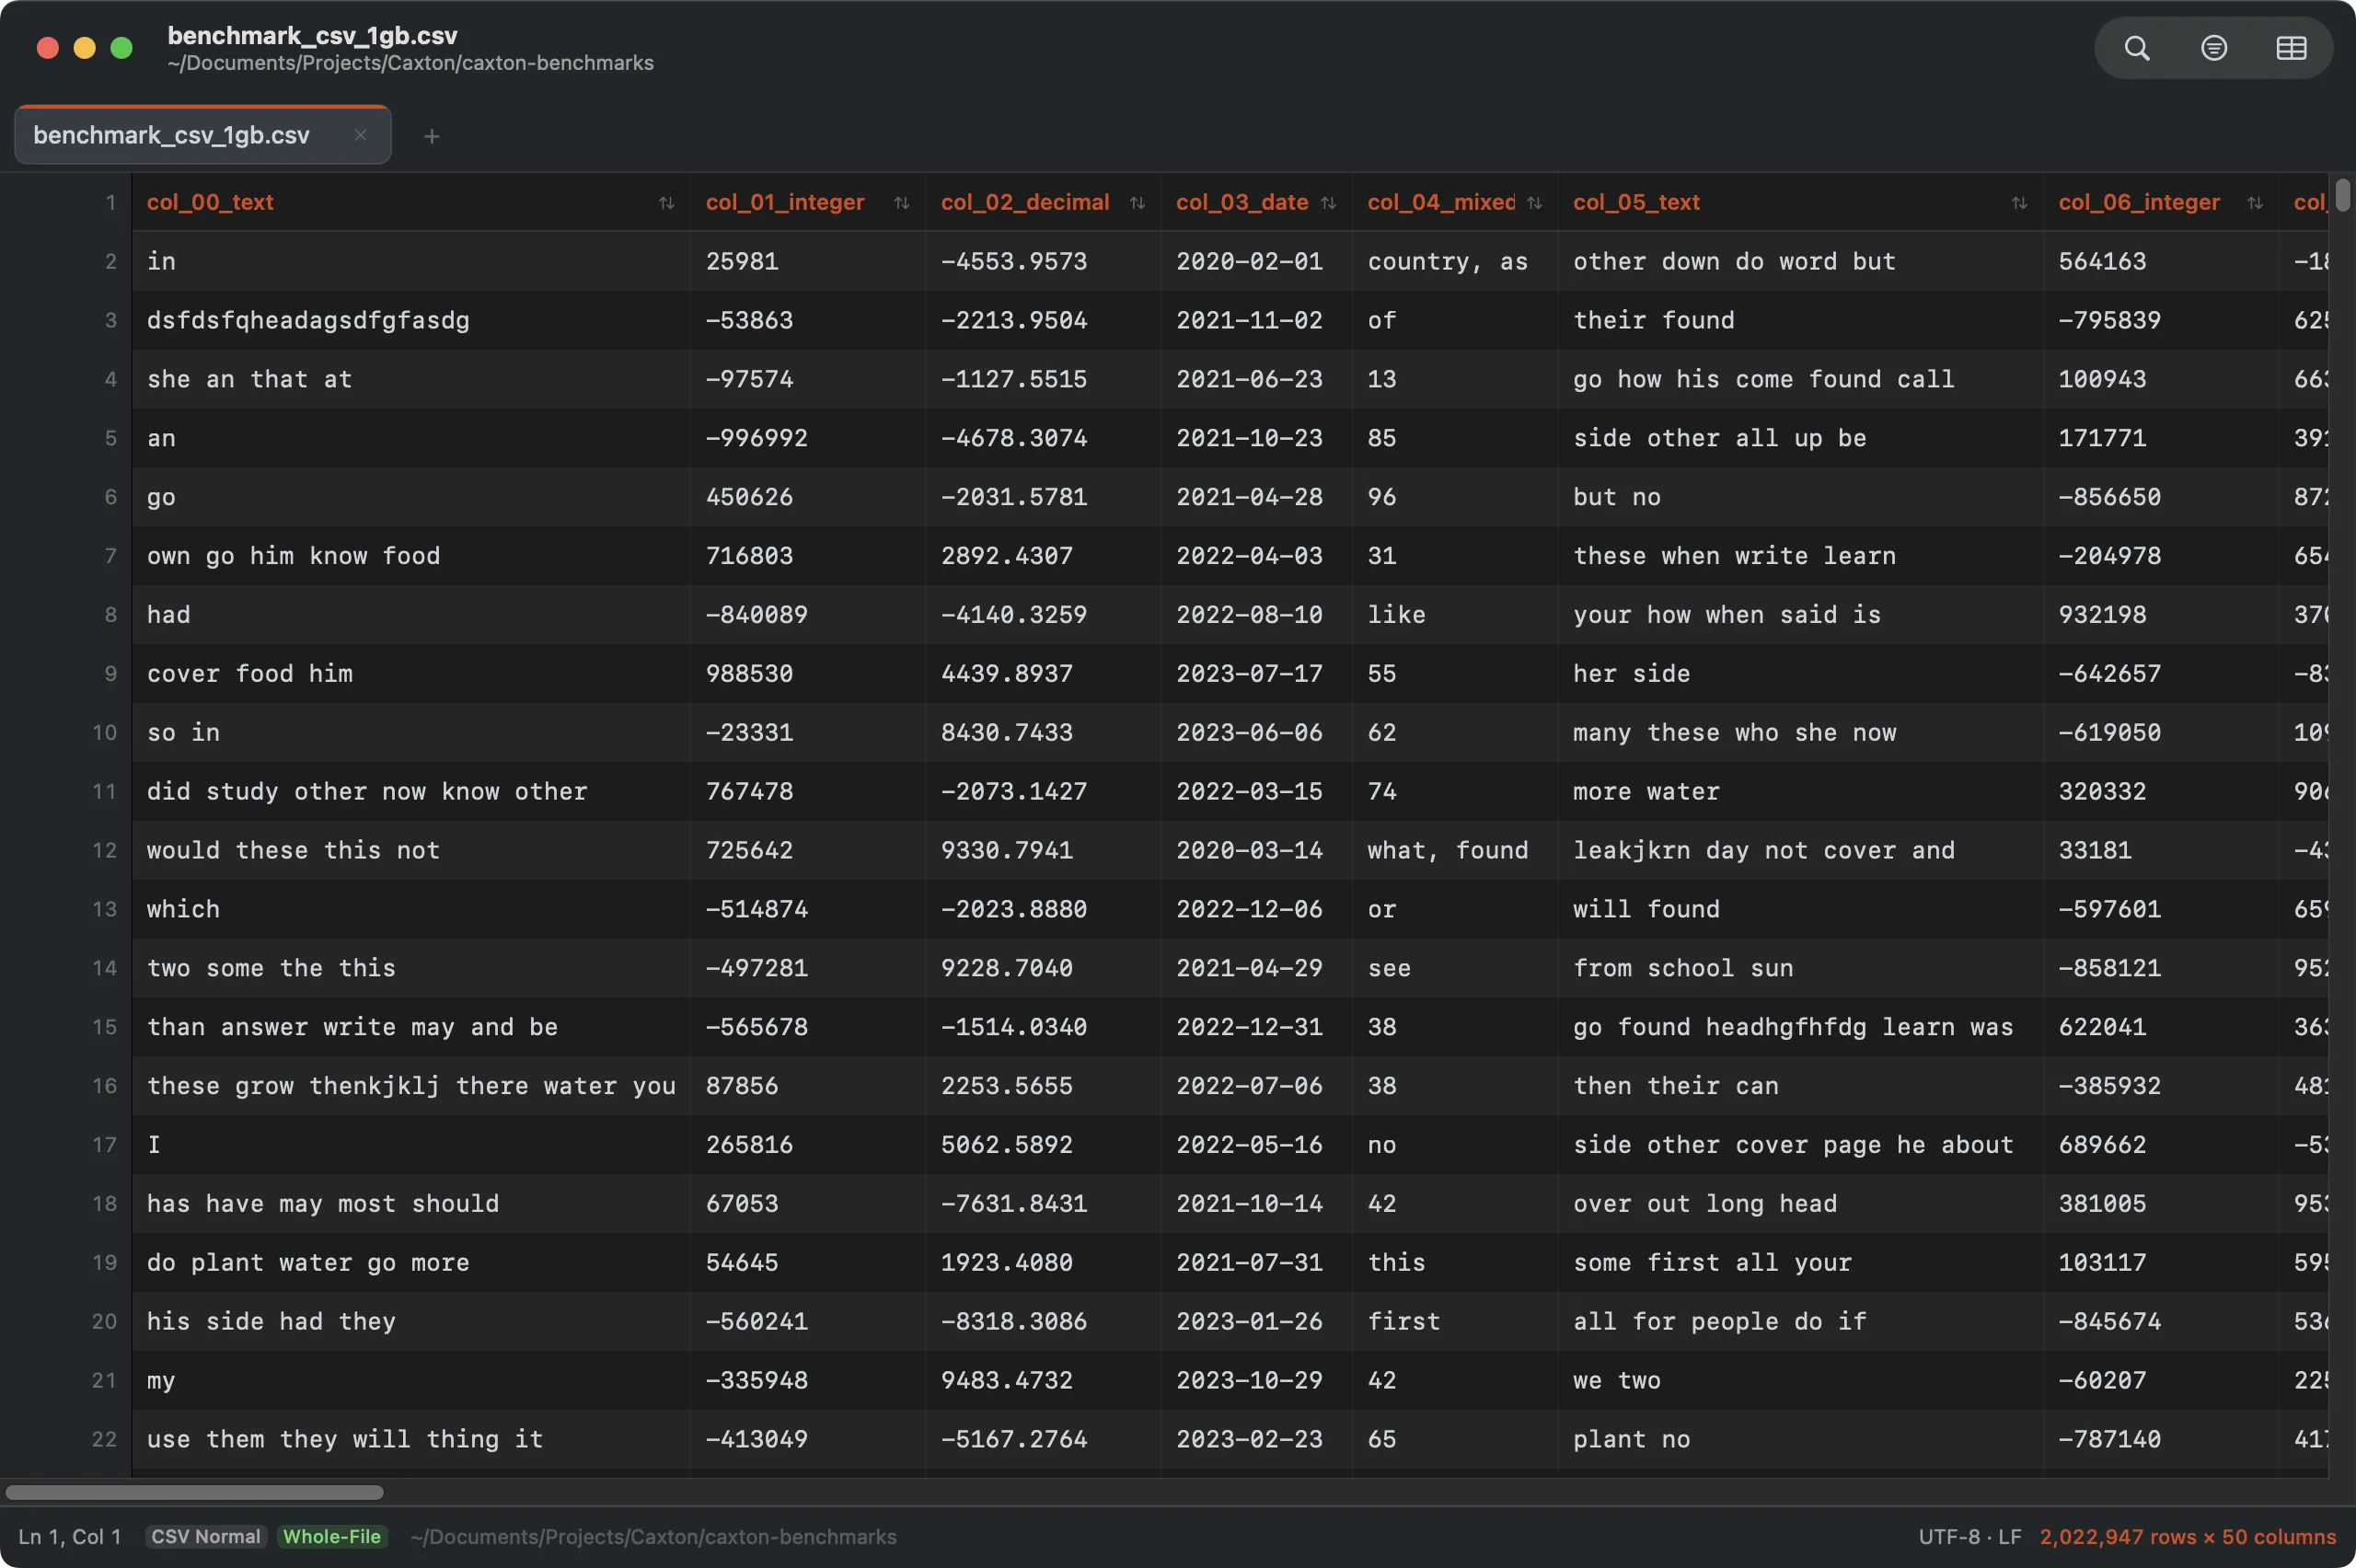Screen dimensions: 2356x1568
Task: Sort by col_00_text sort arrows
Action: point(667,203)
